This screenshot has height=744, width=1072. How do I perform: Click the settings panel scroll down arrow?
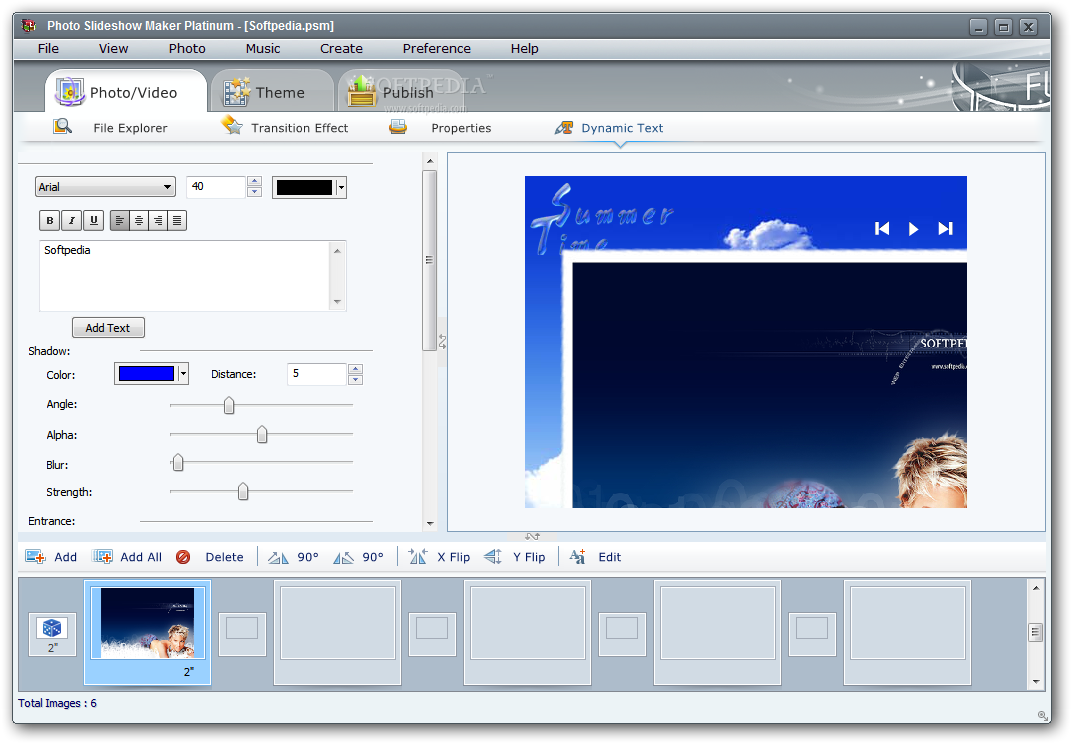tap(430, 524)
